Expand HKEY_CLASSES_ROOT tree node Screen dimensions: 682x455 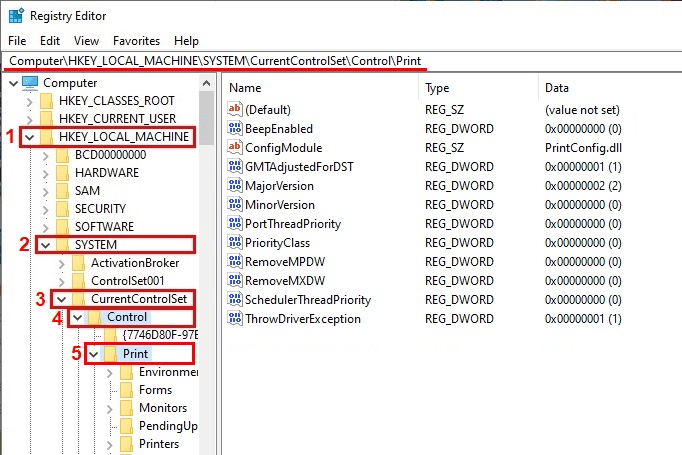(29, 101)
